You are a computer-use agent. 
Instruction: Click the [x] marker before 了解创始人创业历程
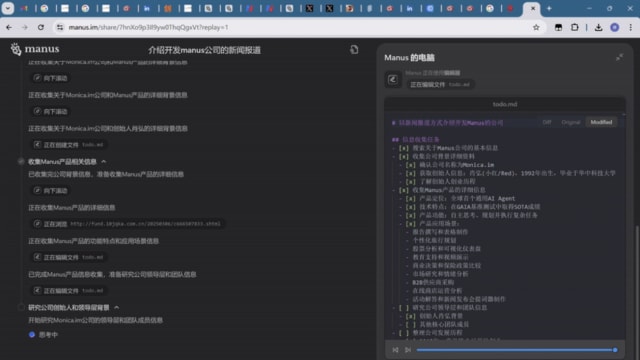point(410,182)
